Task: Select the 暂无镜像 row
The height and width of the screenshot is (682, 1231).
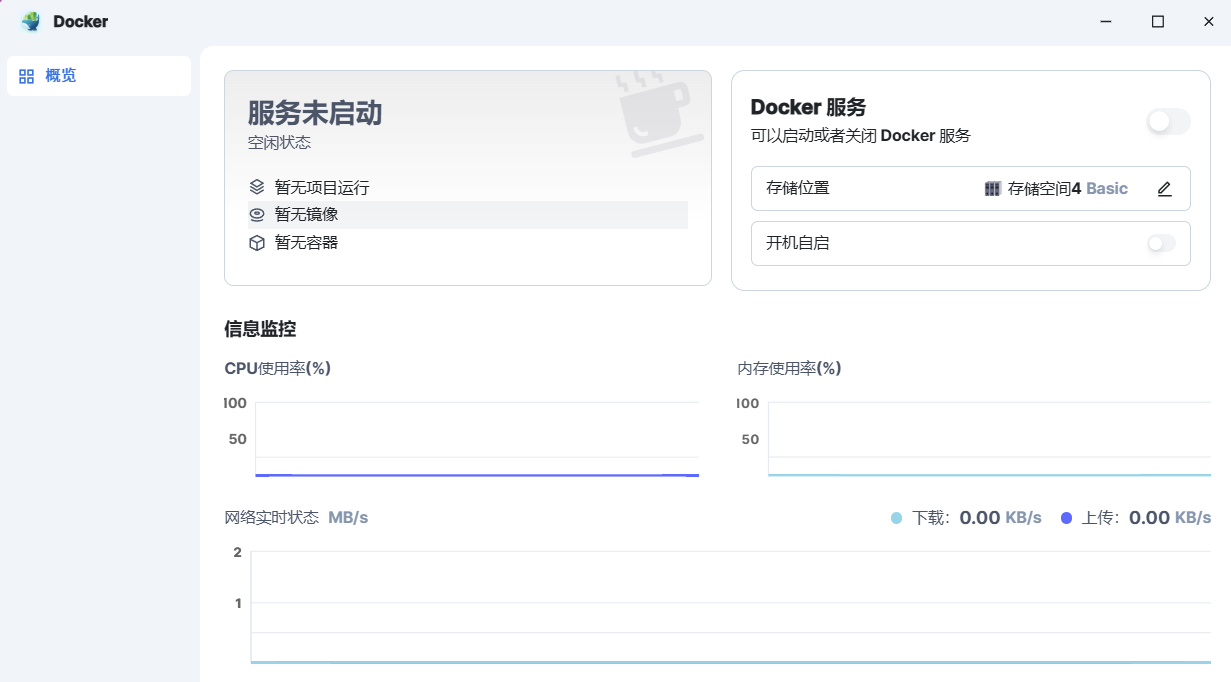Action: coord(468,214)
